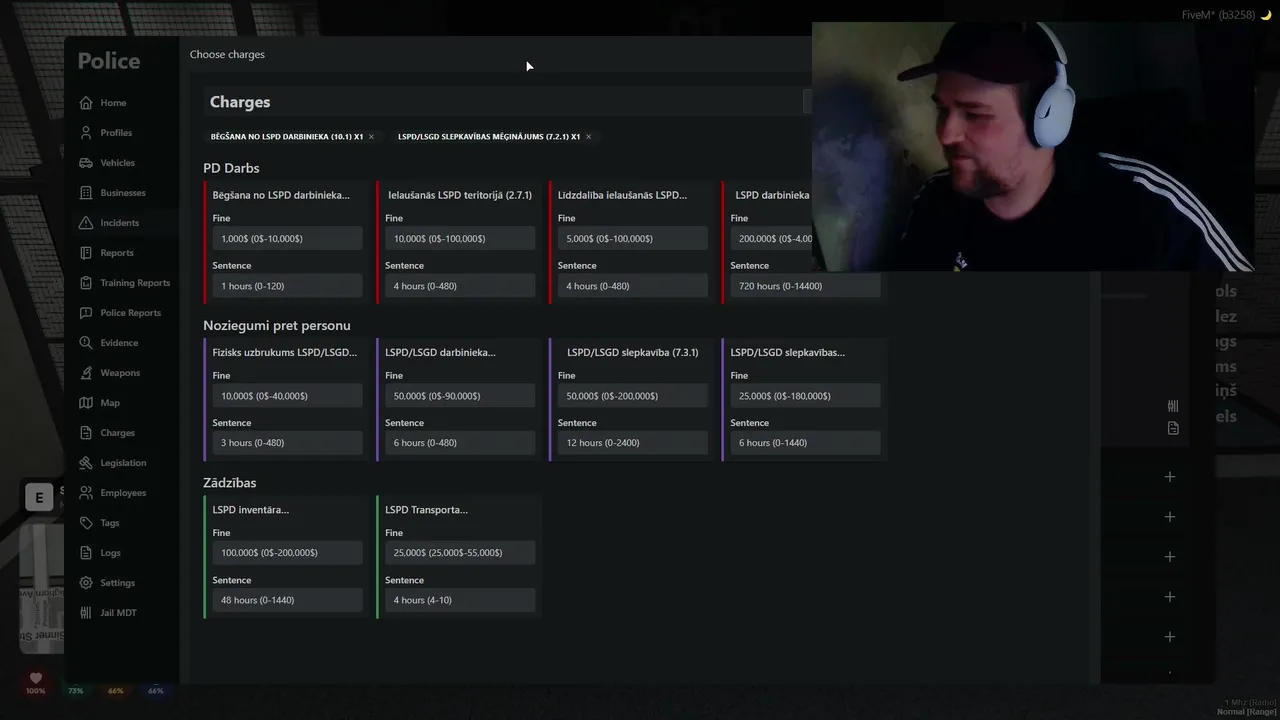Open Profiles via its person icon
The height and width of the screenshot is (720, 1280).
tap(86, 133)
